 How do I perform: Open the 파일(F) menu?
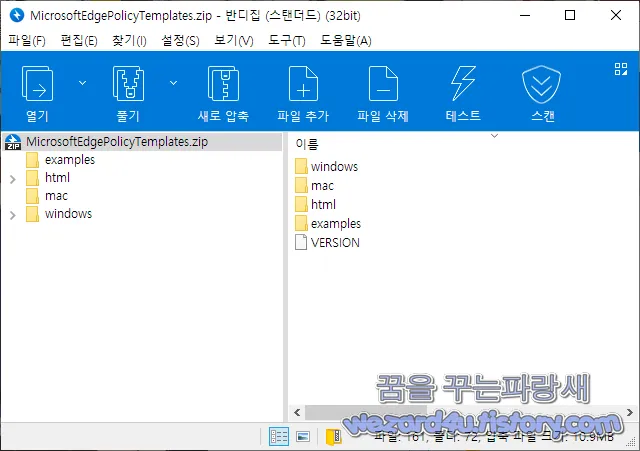(x=27, y=40)
